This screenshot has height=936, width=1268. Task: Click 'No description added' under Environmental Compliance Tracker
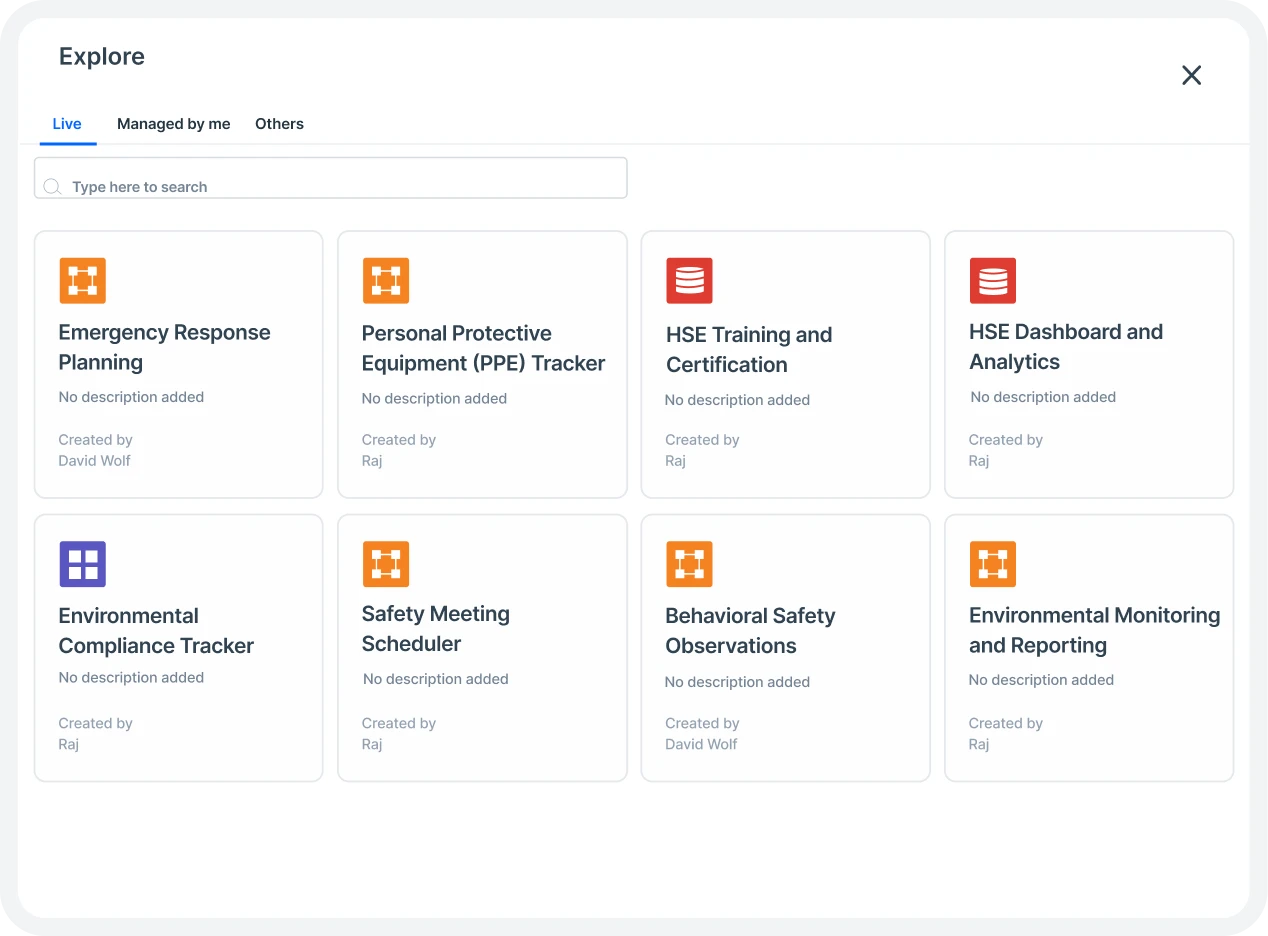(131, 677)
